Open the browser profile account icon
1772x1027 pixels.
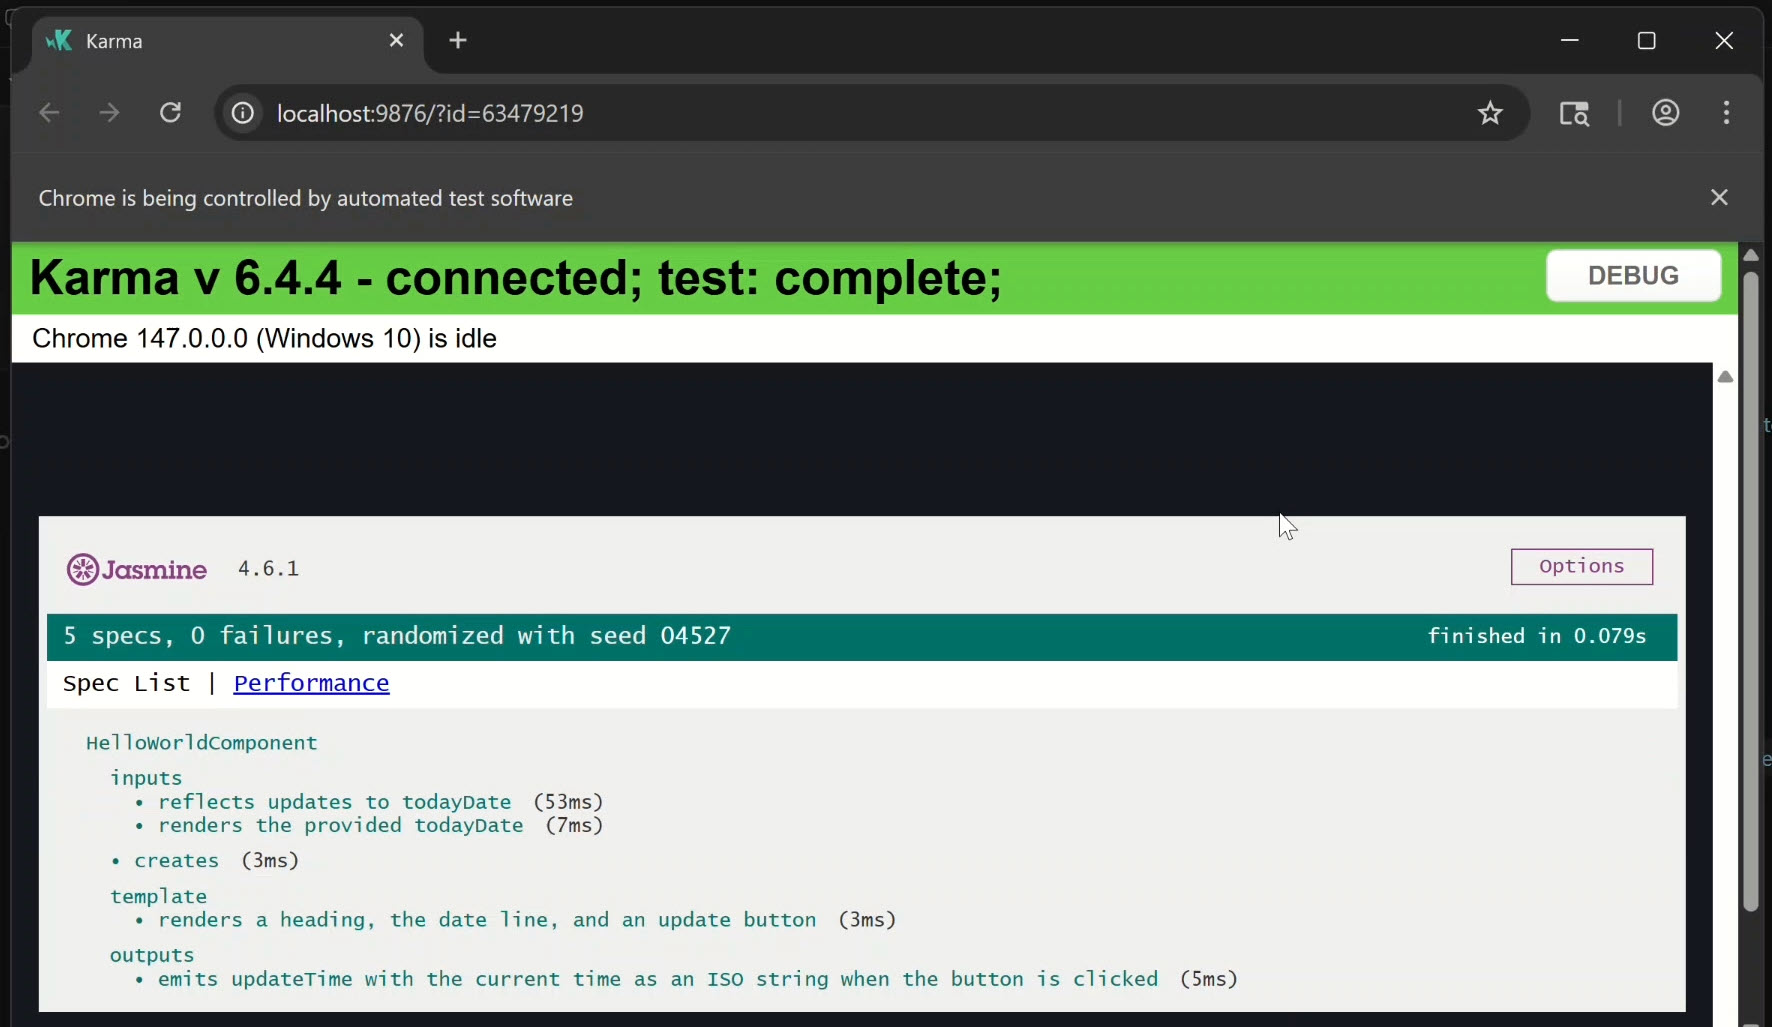[1666, 112]
